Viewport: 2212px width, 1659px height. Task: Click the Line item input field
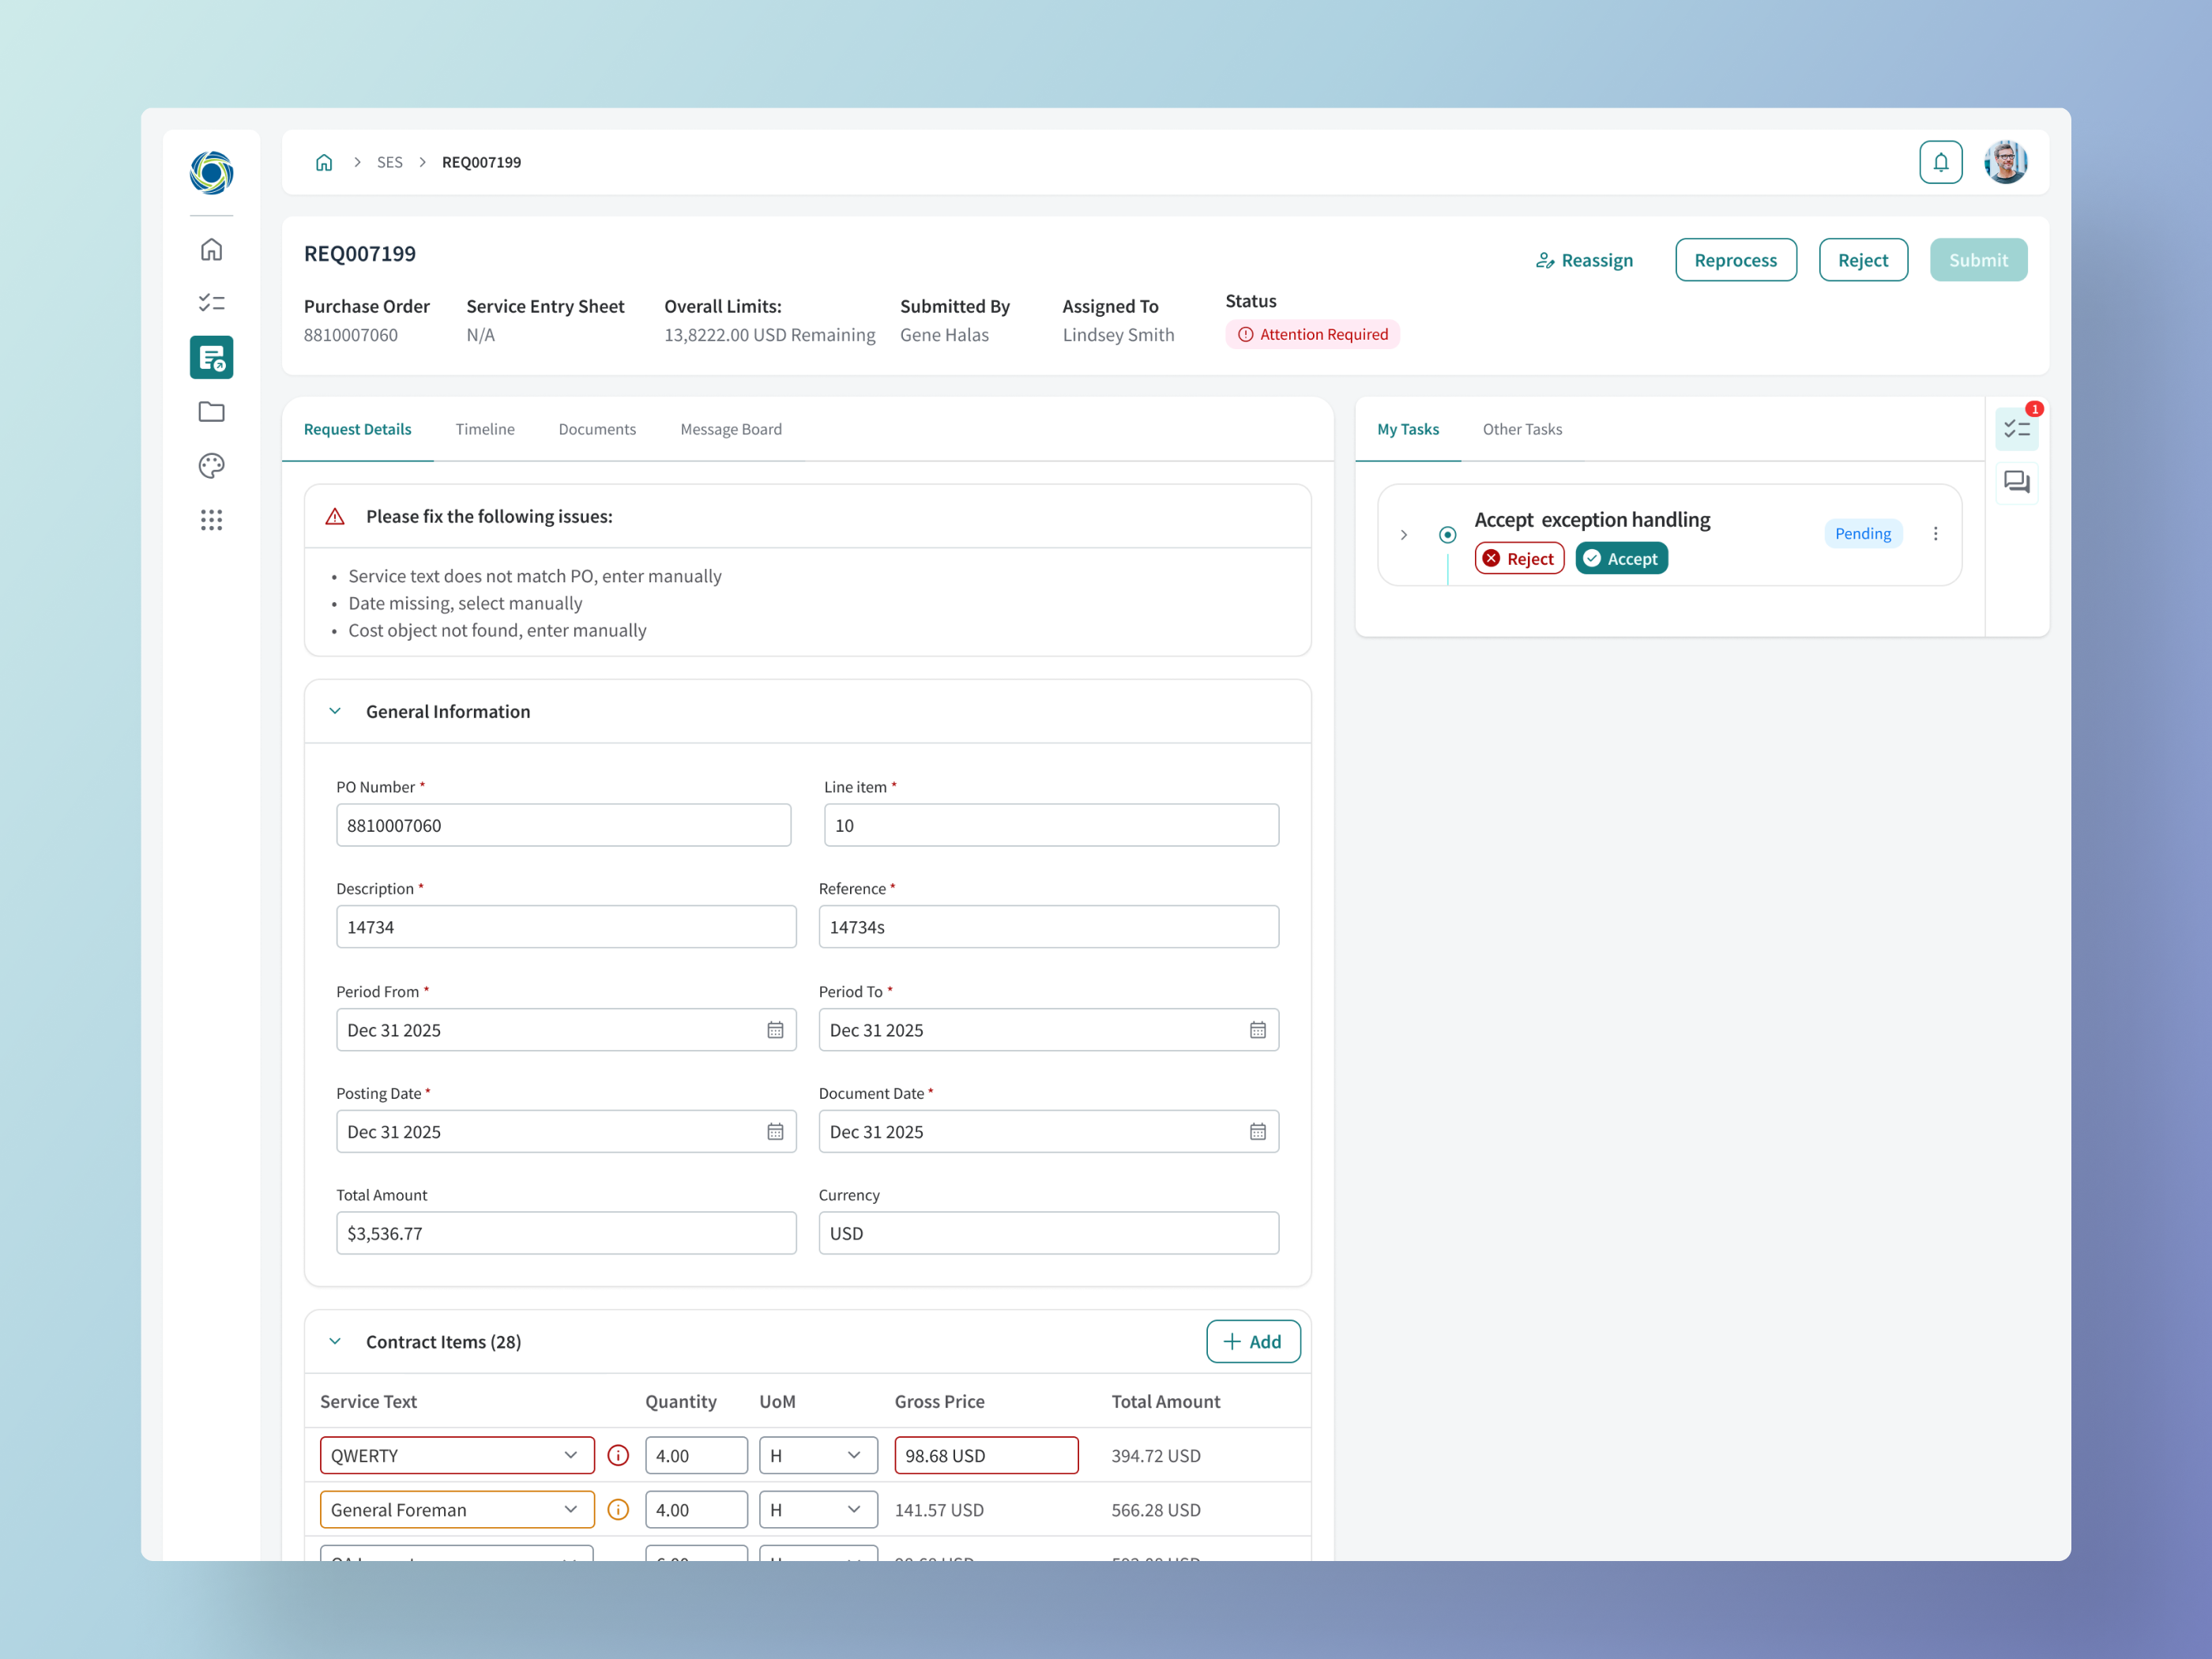1051,825
